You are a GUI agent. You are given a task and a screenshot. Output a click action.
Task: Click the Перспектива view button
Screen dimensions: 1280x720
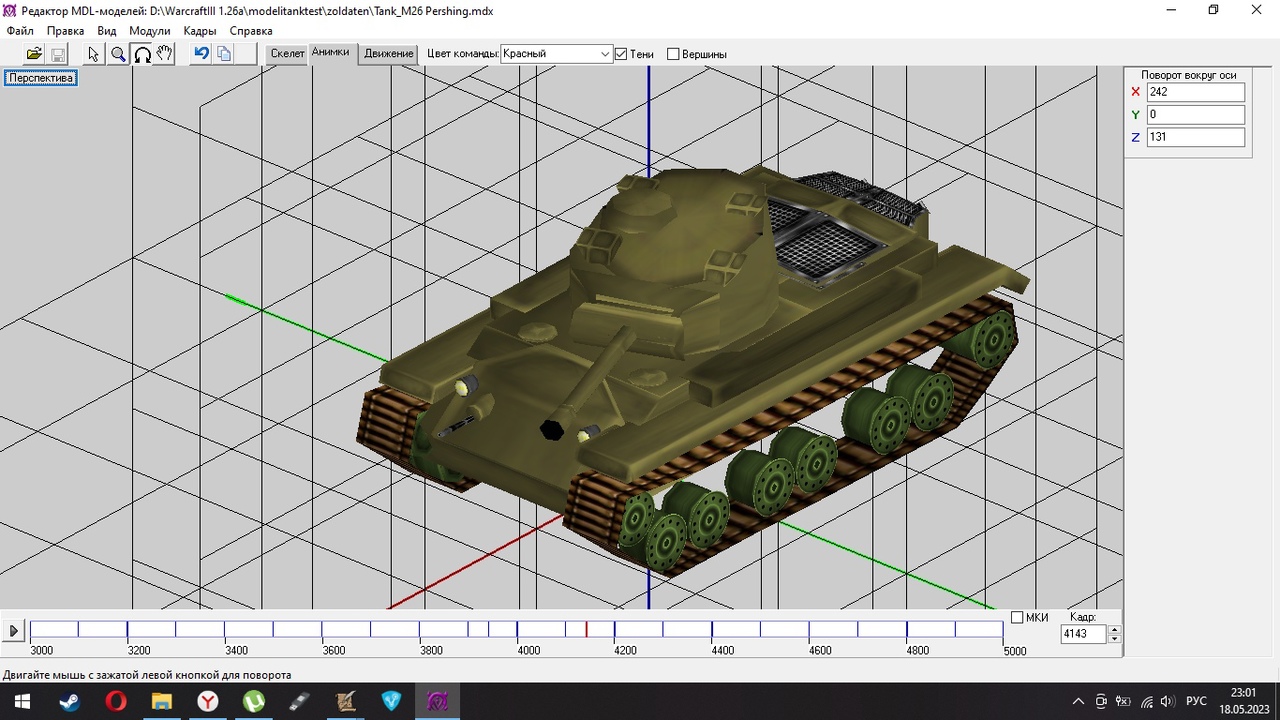(x=41, y=78)
